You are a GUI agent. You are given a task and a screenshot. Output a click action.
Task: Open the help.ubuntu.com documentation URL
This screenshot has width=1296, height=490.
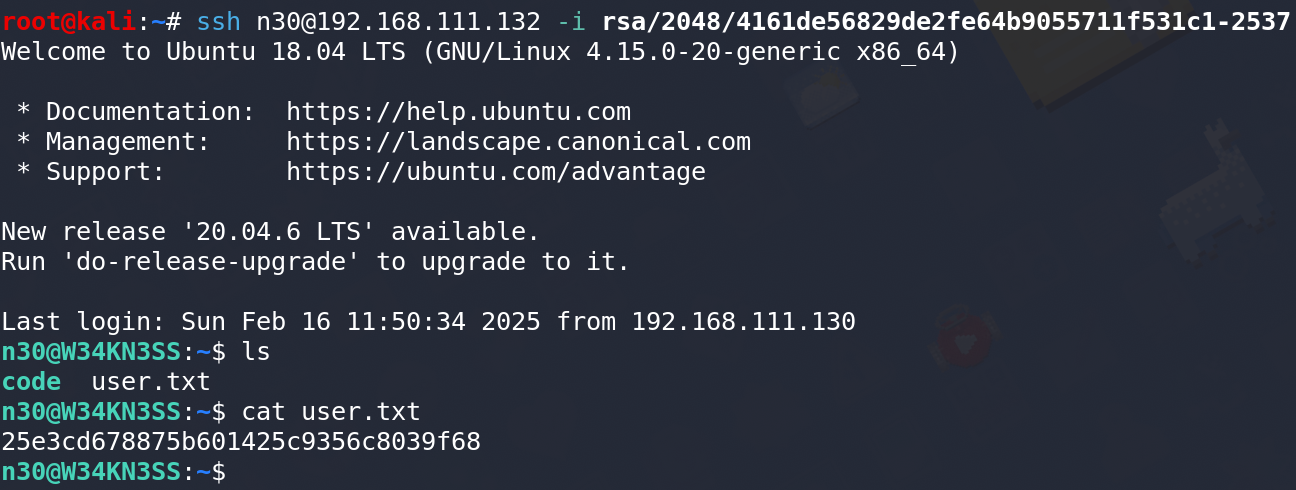click(458, 112)
